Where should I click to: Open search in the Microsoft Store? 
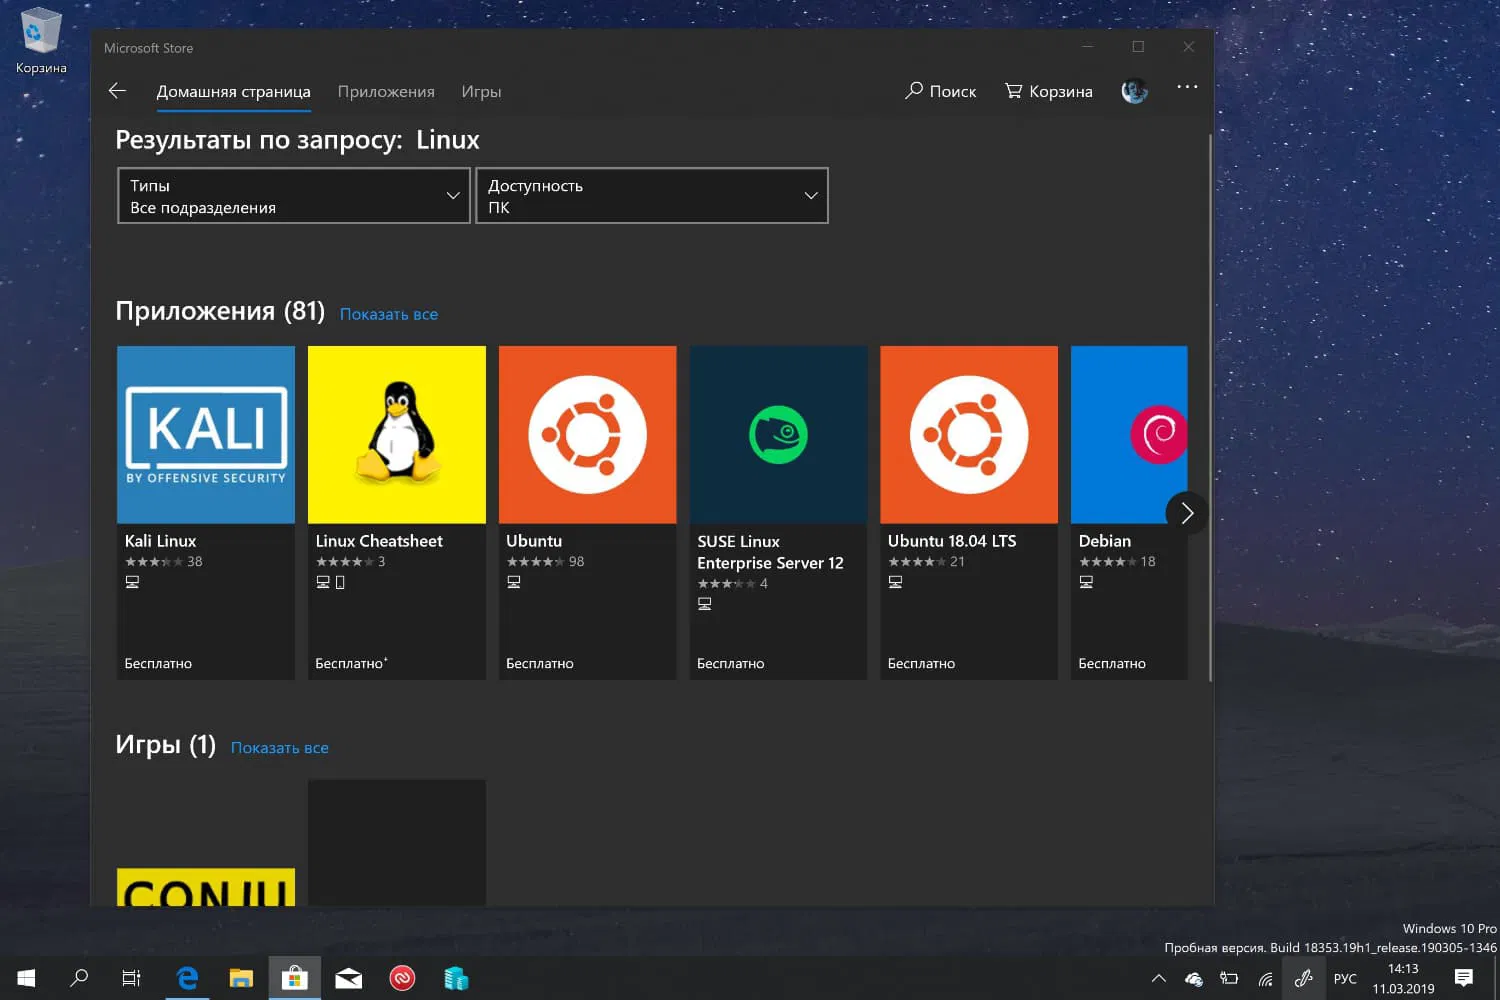point(940,91)
